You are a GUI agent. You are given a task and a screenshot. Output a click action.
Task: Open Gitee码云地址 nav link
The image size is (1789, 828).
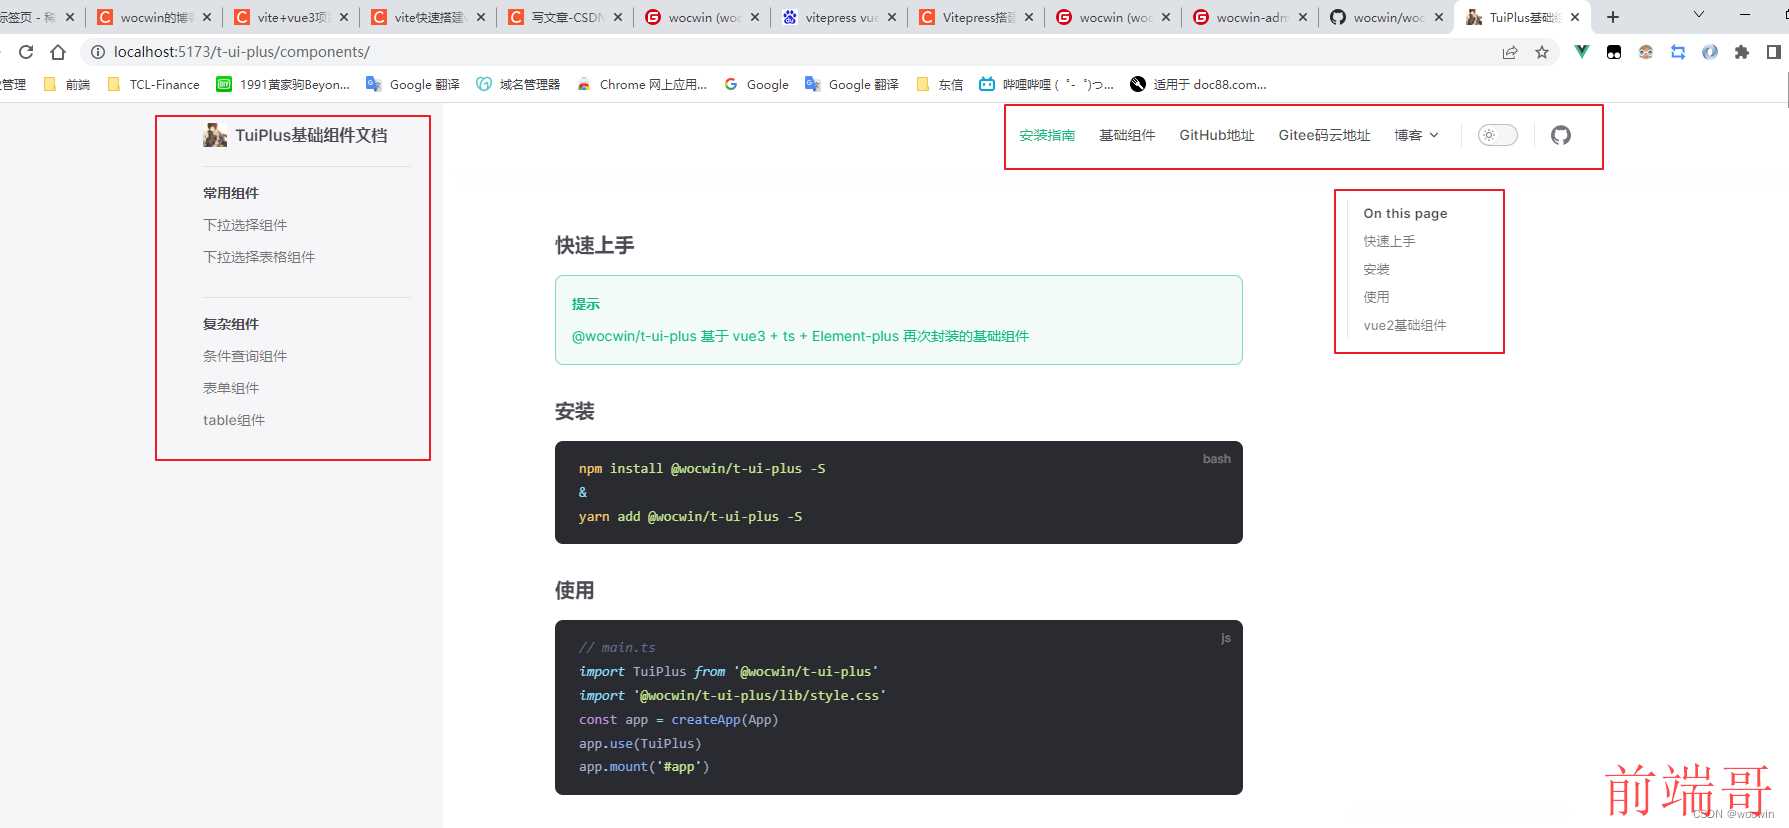(1324, 135)
